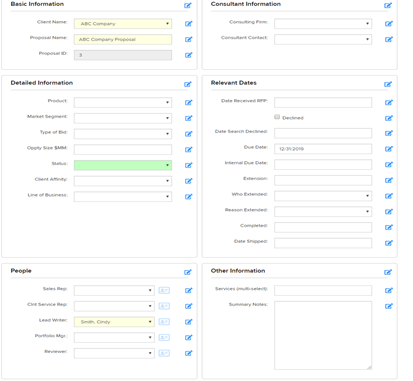Click edit icon for Basic Information section
The width and height of the screenshot is (413, 381).
(188, 5)
